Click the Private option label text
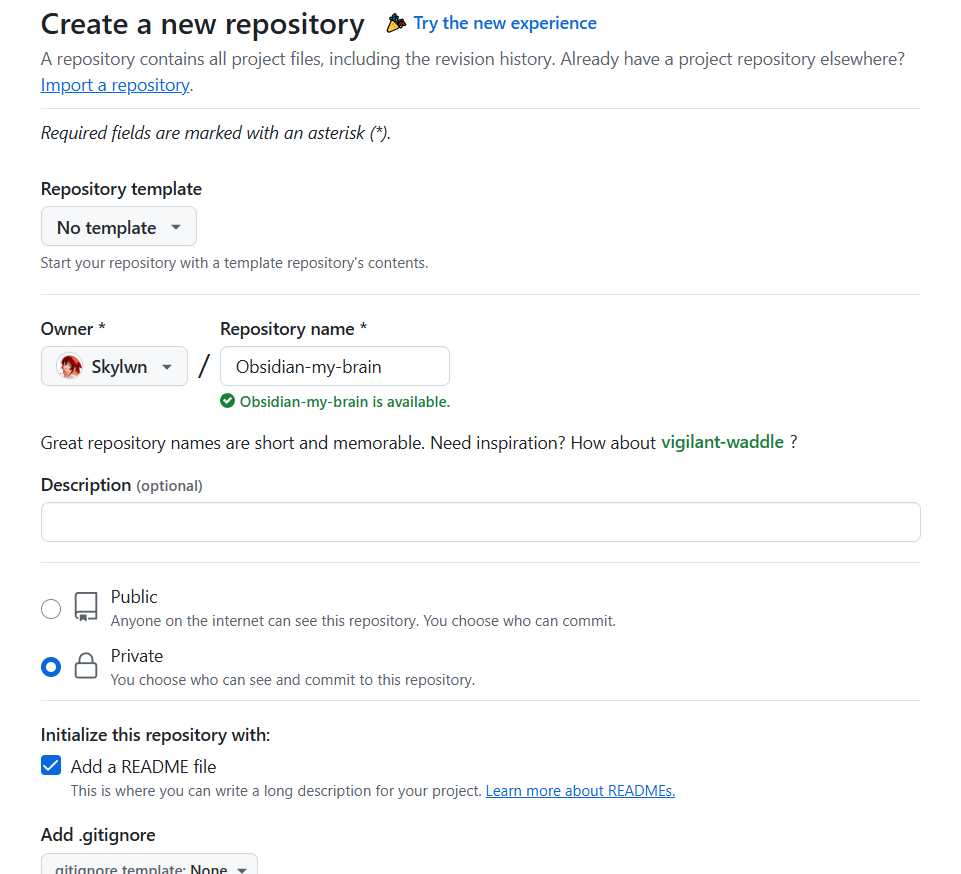This screenshot has height=874, width=961. coord(137,656)
